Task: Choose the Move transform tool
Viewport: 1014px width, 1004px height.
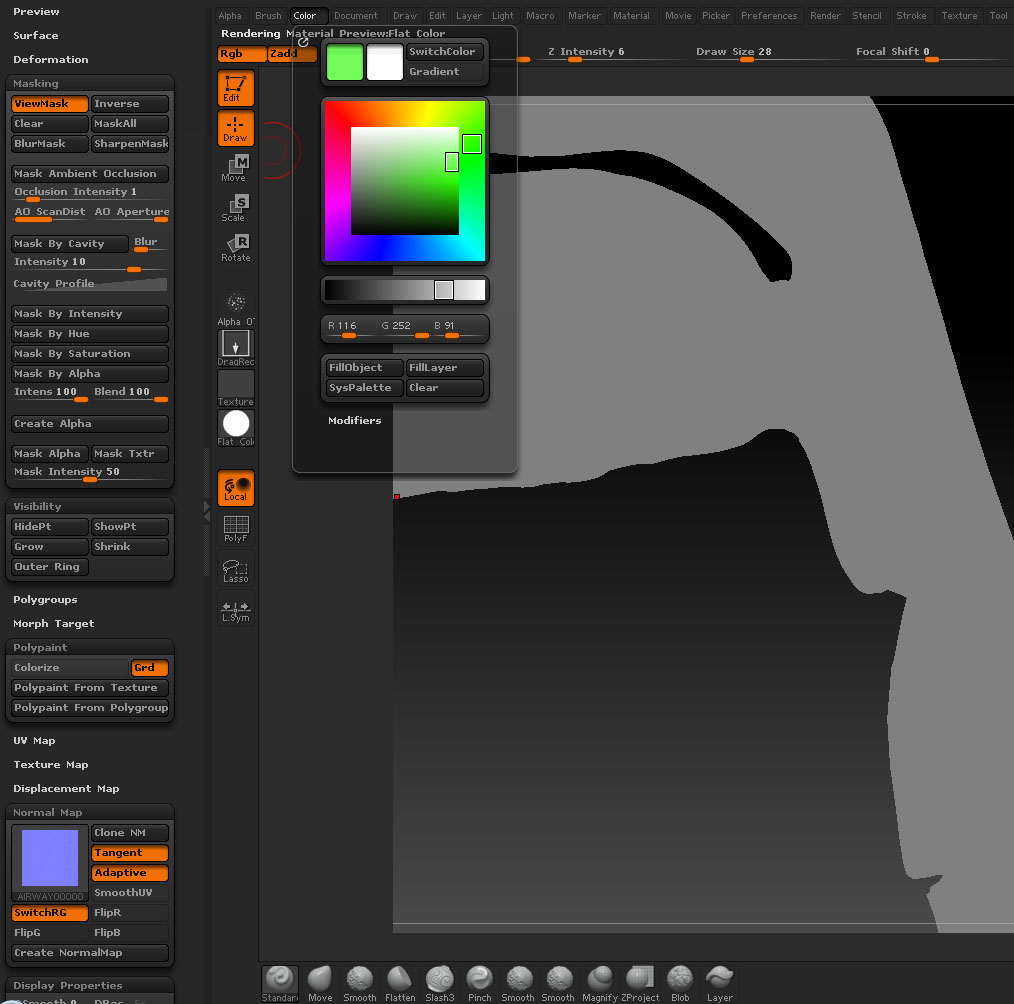Action: tap(235, 168)
